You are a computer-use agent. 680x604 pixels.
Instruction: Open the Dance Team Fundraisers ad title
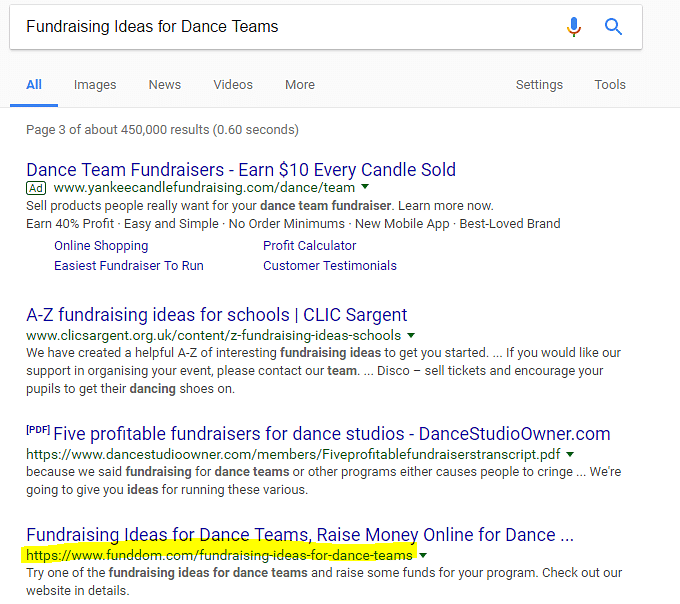tap(241, 170)
